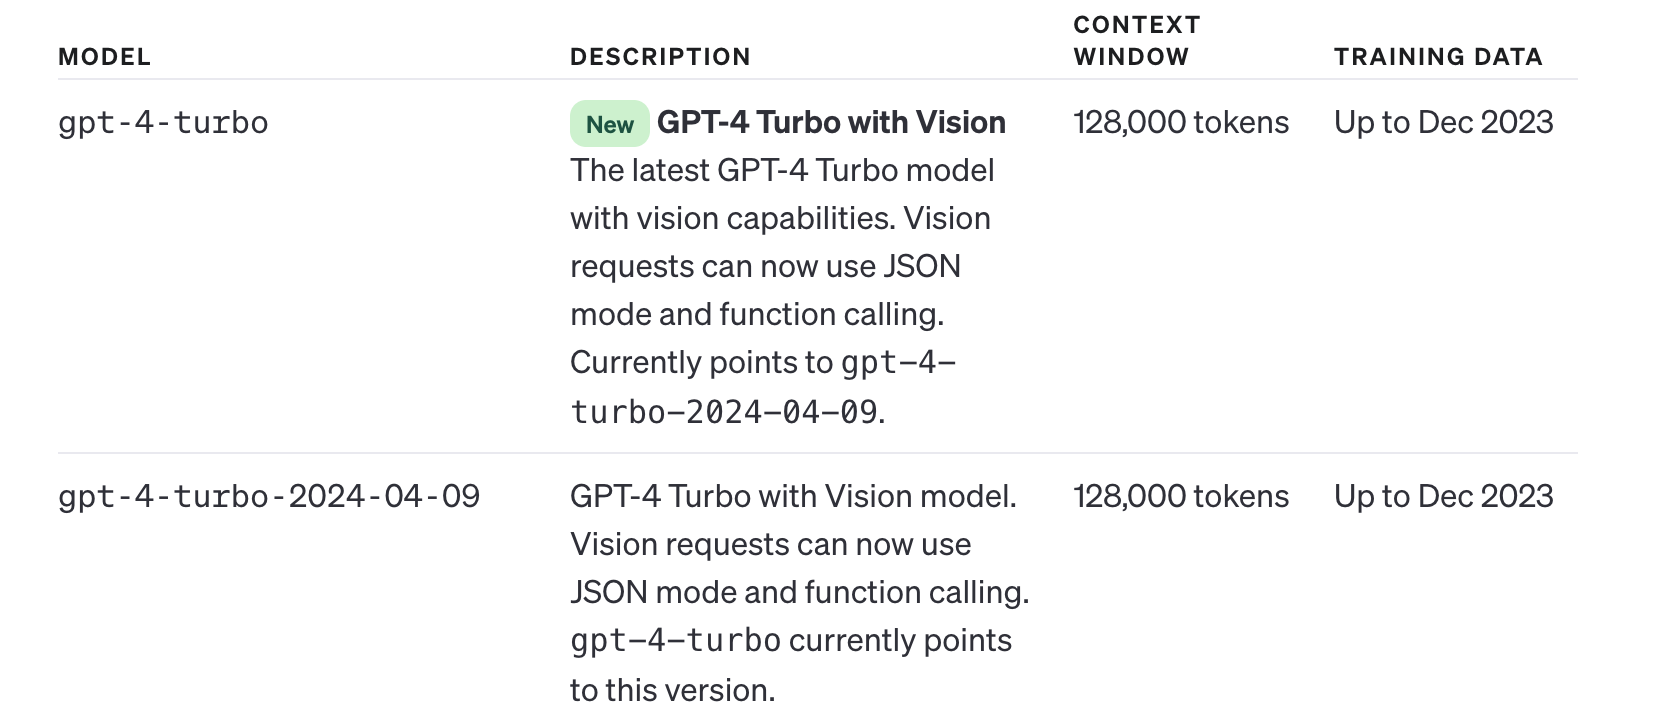The image size is (1656, 724).
Task: Click gpt-4-turbo-2024-04-09 model name in second row
Action: pyautogui.click(x=269, y=496)
